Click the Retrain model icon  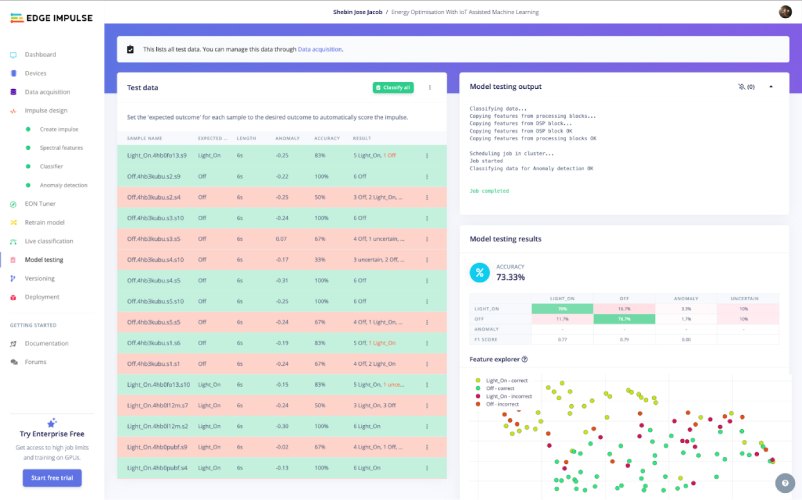coord(13,222)
